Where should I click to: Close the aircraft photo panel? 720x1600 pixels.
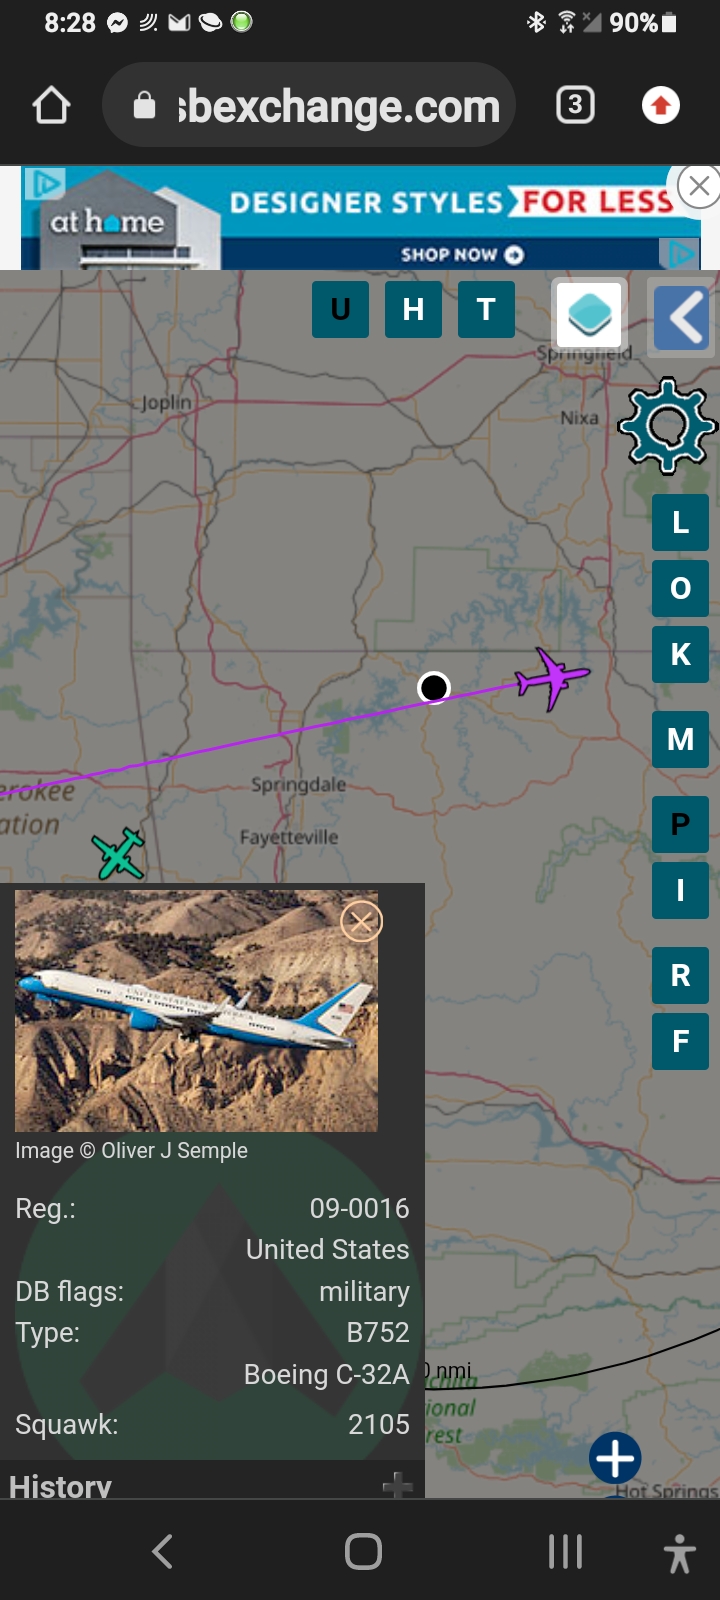[x=361, y=921]
